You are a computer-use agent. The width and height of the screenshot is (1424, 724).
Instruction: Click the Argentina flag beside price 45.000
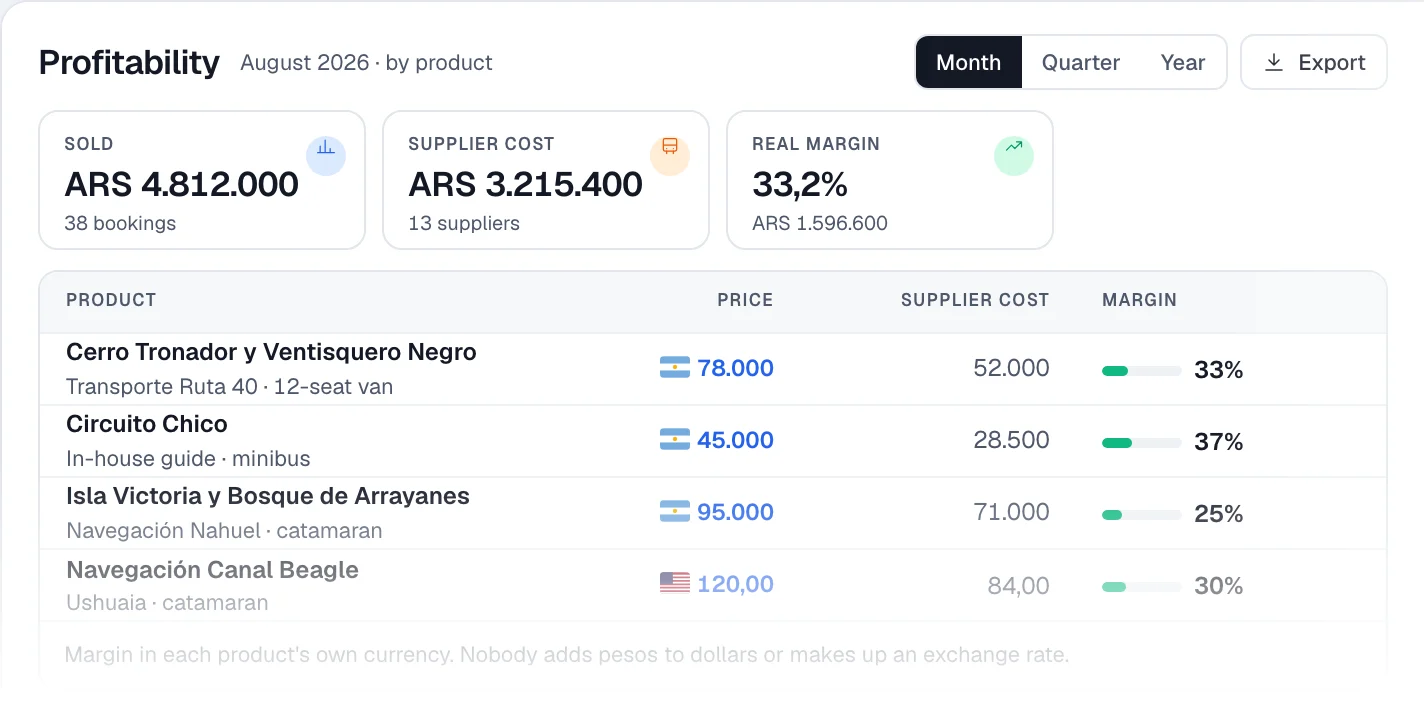point(675,440)
